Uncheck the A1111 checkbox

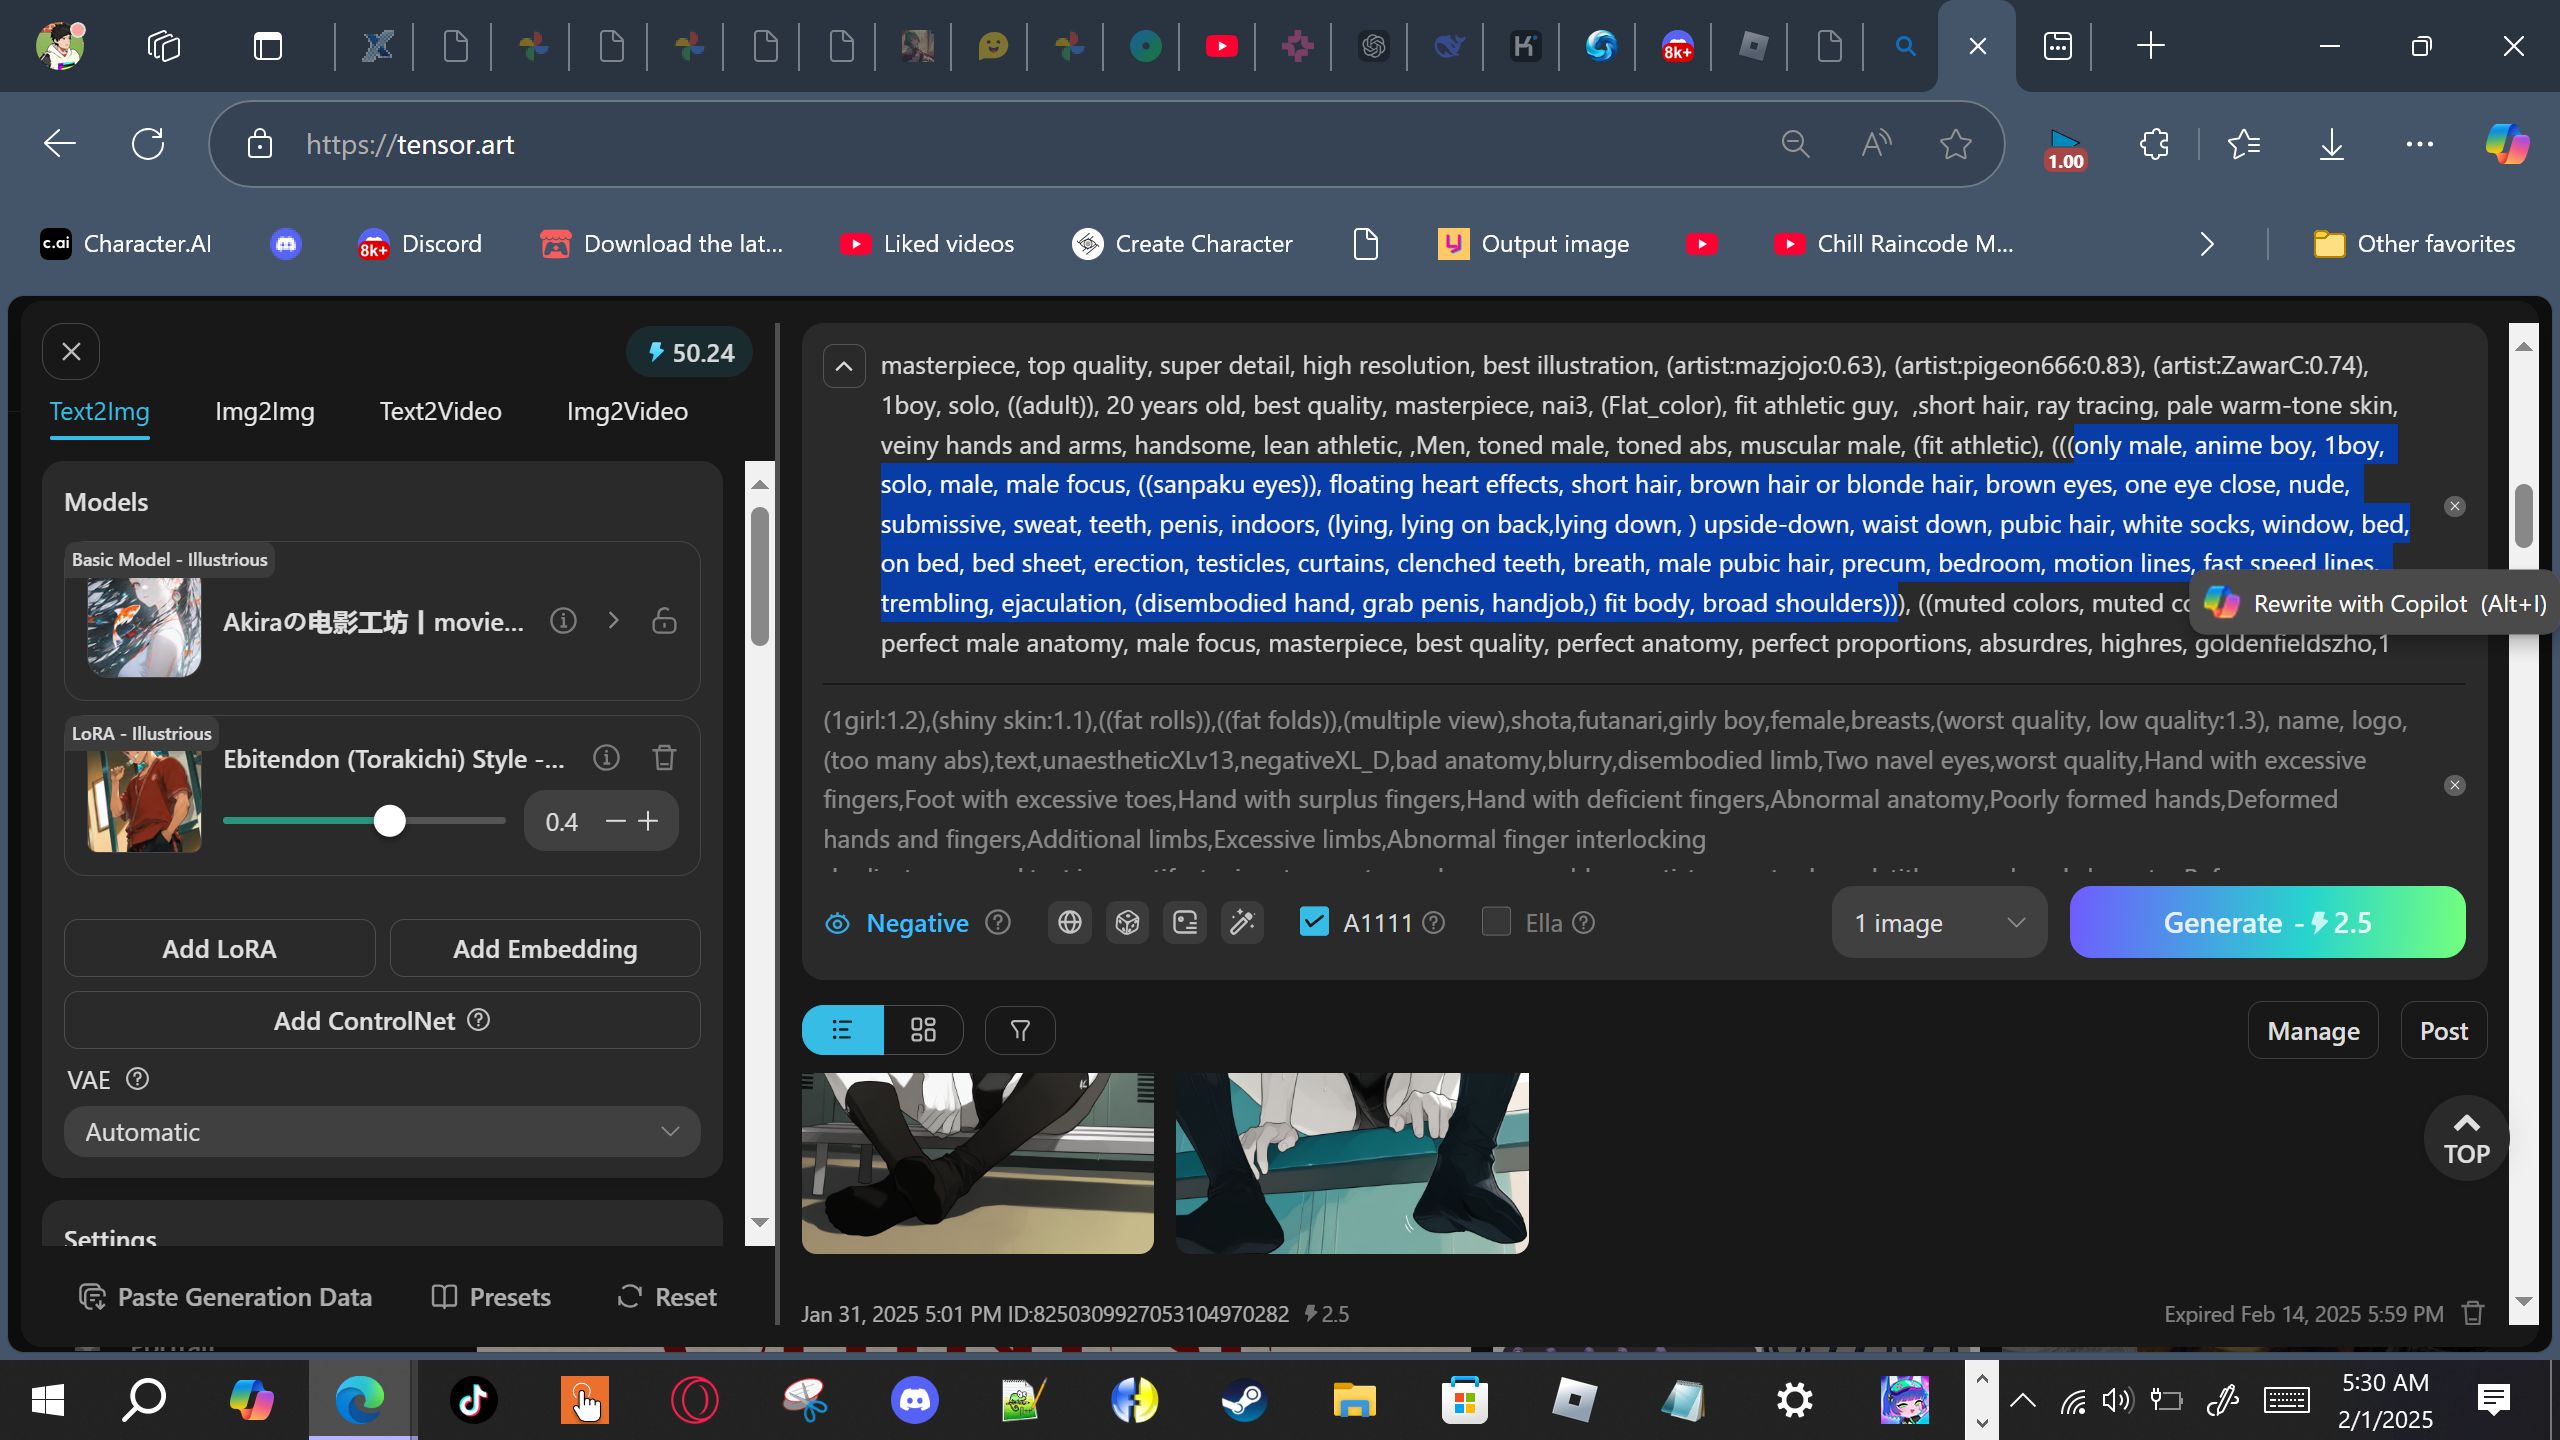pos(1314,922)
